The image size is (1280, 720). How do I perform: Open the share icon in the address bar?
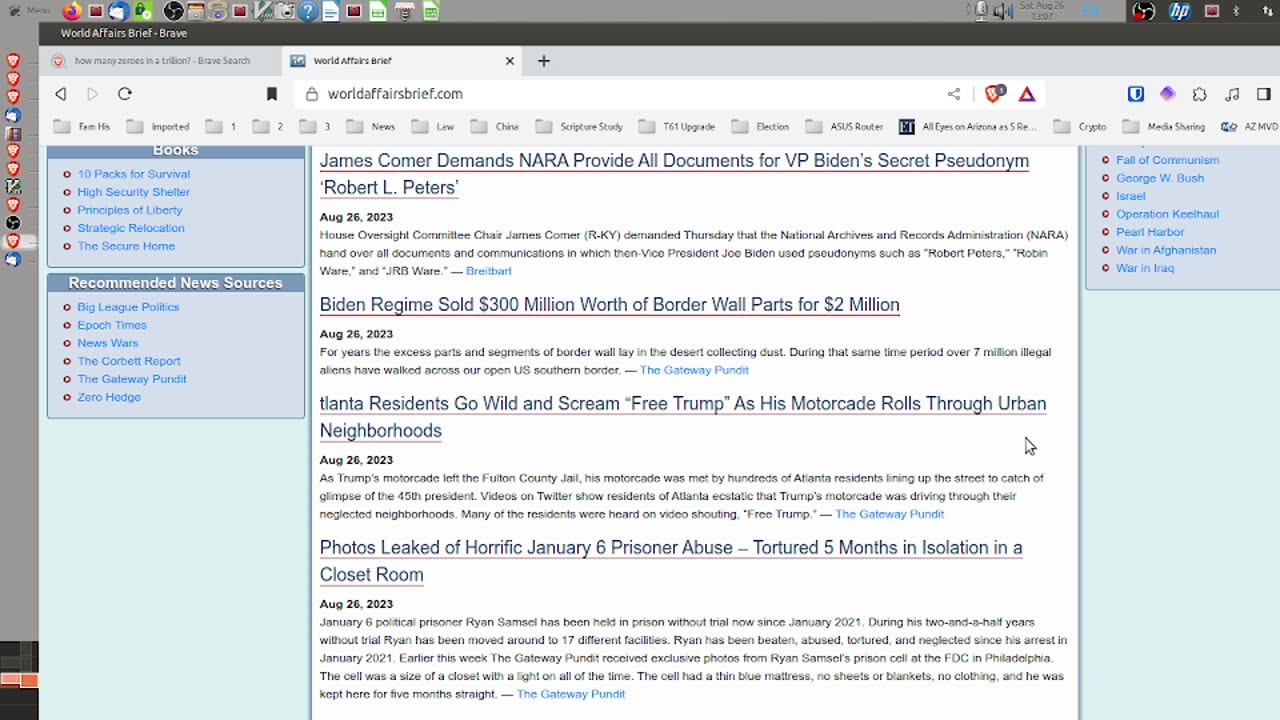point(954,94)
